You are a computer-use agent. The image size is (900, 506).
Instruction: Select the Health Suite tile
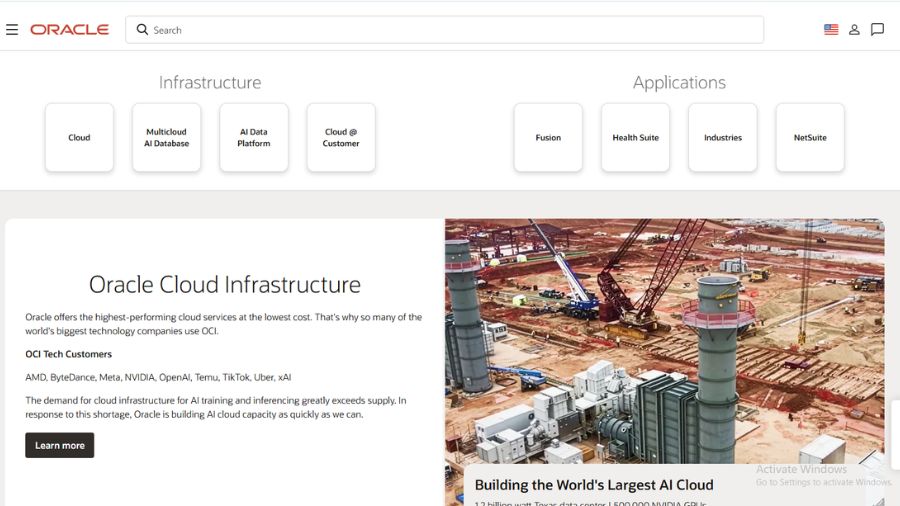pos(635,138)
